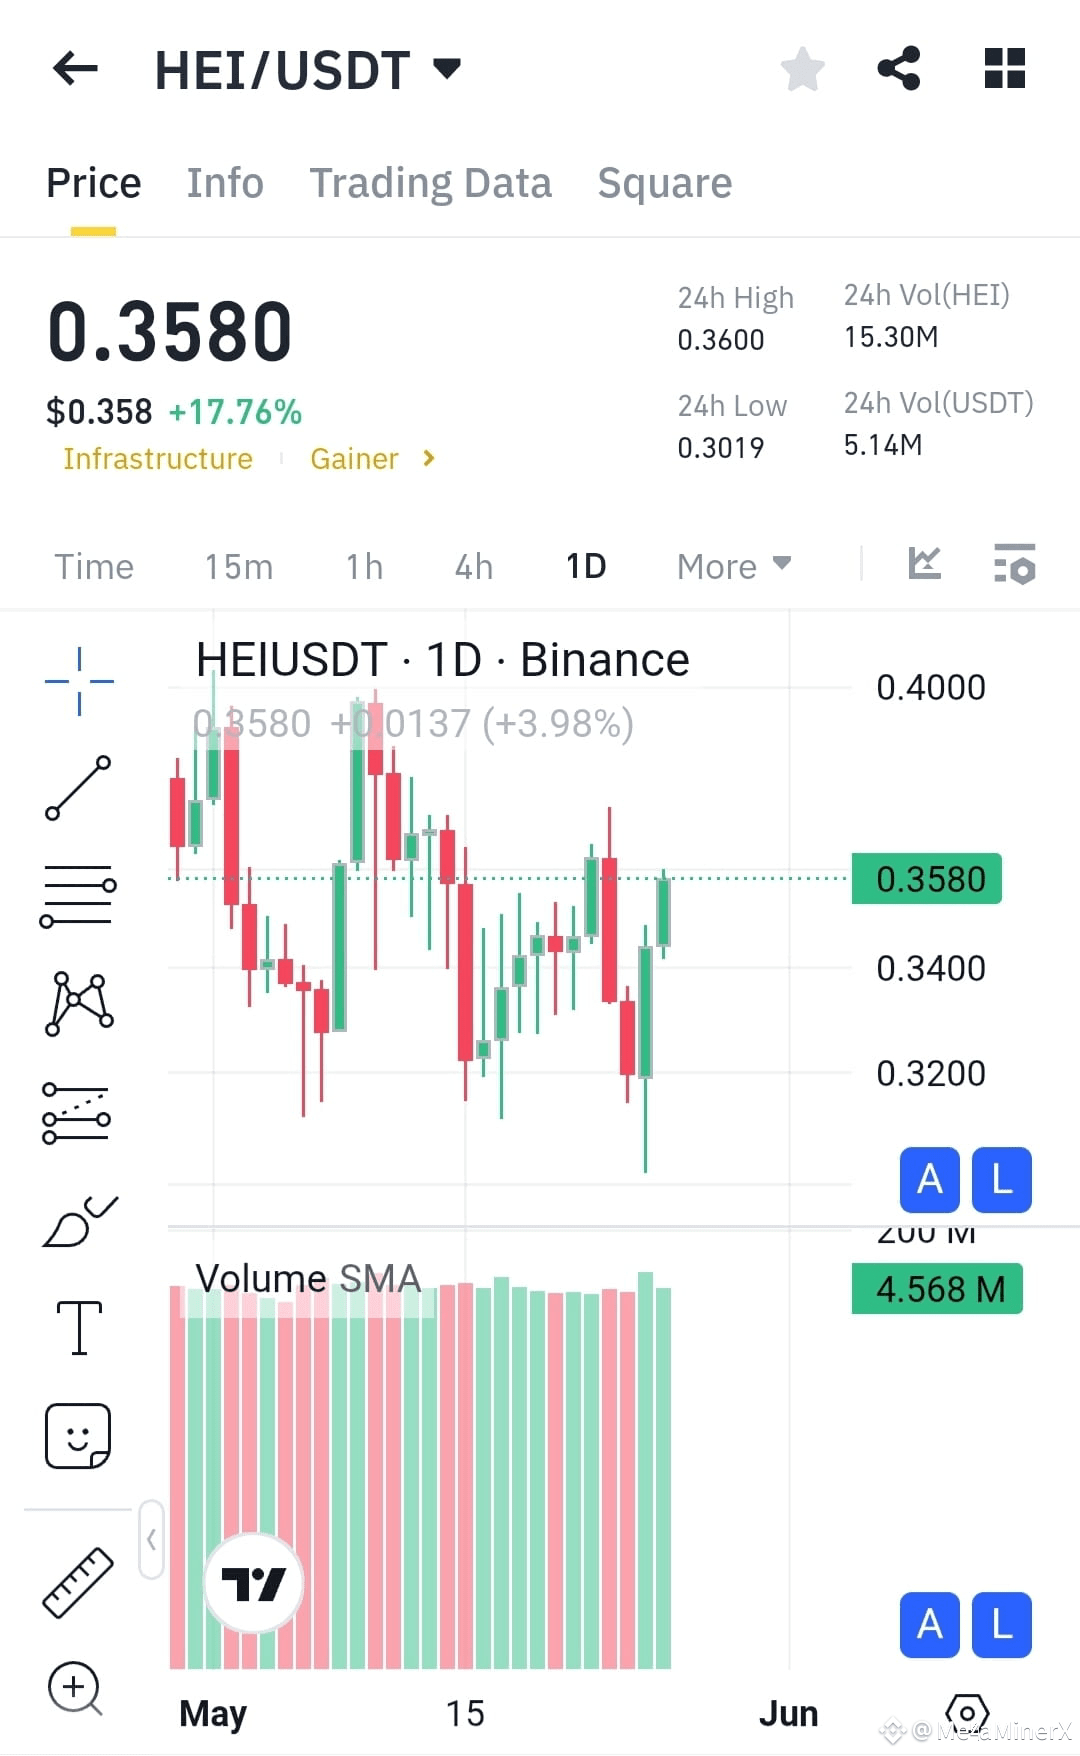Select the 4h interval

[474, 567]
